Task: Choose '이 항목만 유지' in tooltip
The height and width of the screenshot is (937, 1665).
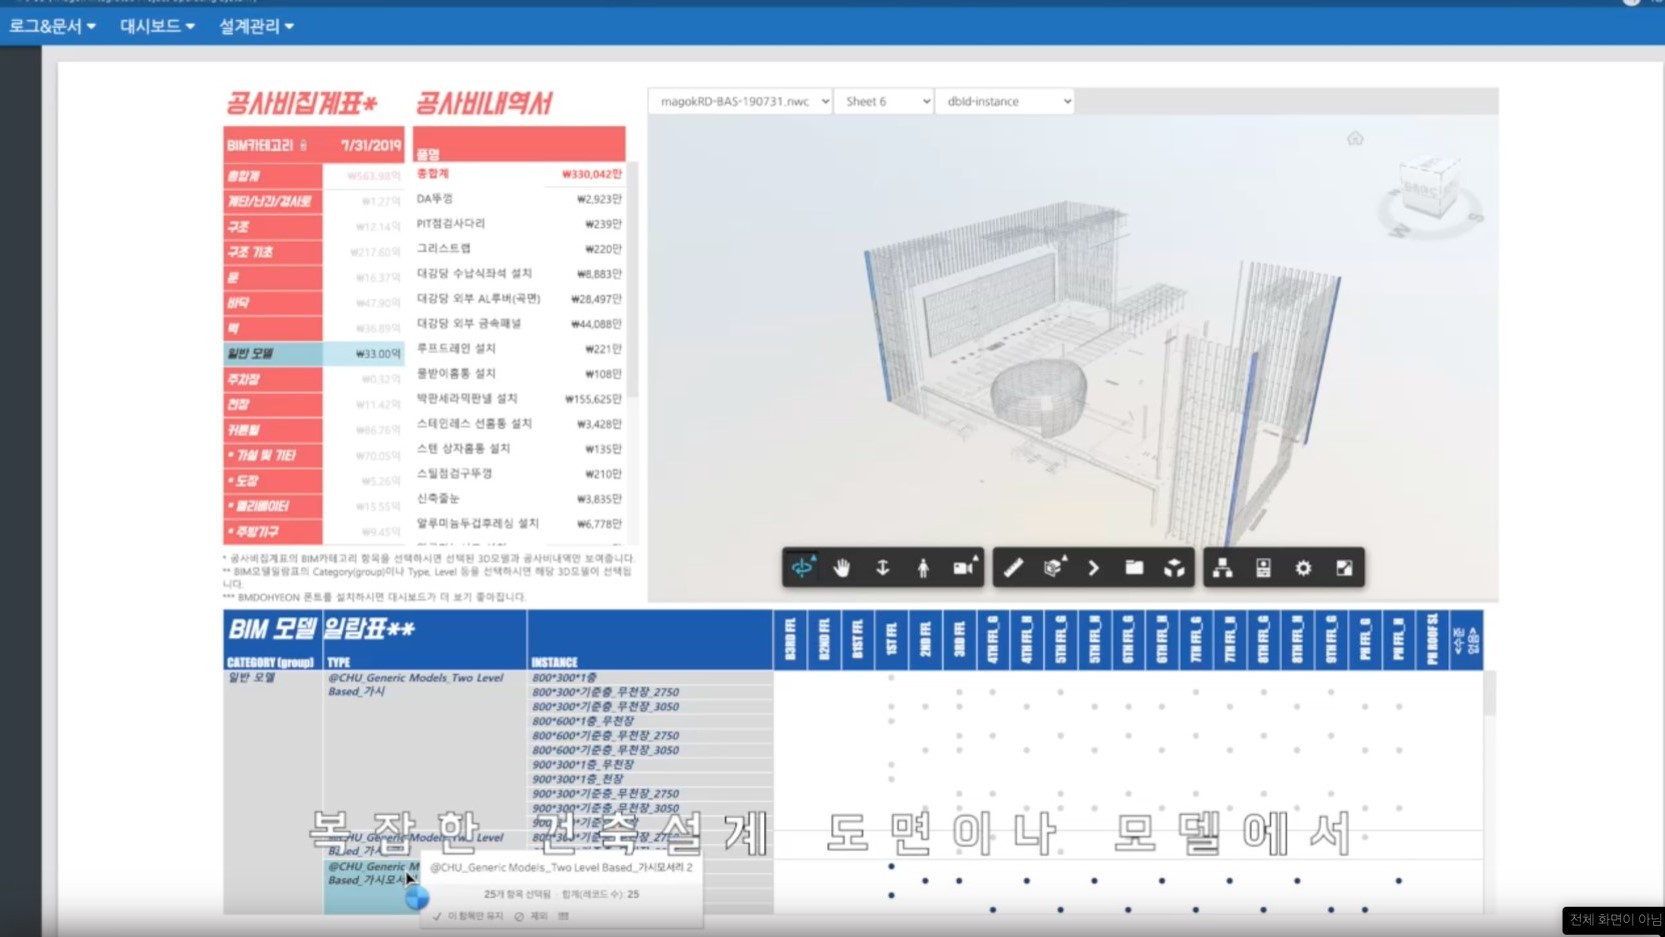Action: (x=468, y=916)
